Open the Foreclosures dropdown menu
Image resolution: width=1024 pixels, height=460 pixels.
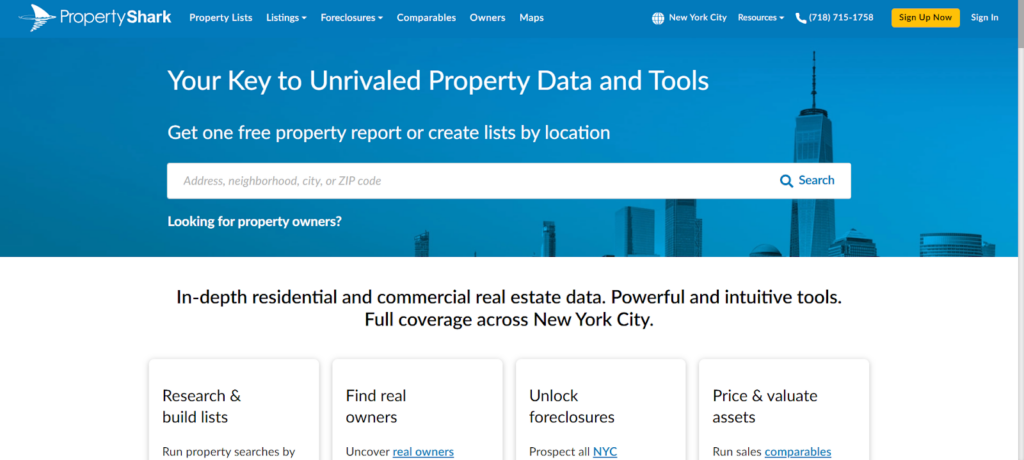pos(351,18)
